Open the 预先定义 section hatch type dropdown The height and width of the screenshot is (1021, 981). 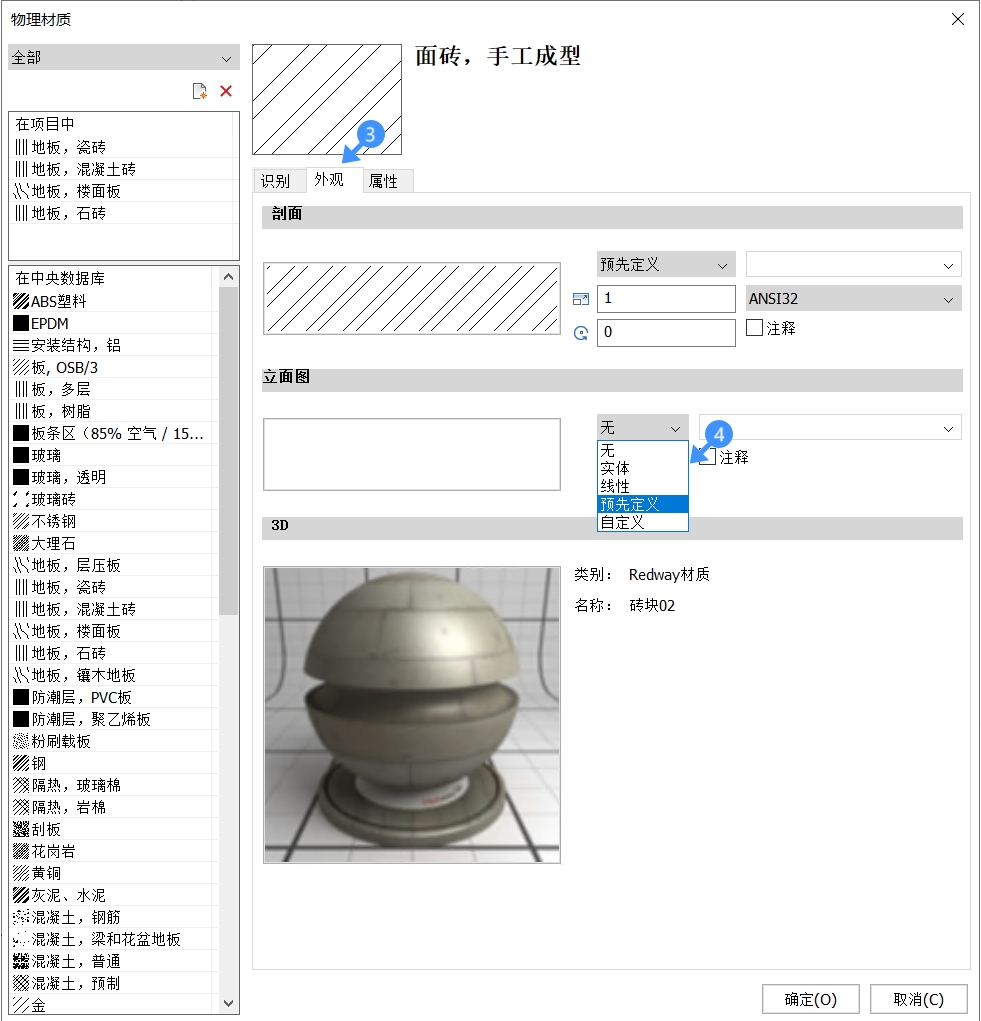[x=666, y=264]
